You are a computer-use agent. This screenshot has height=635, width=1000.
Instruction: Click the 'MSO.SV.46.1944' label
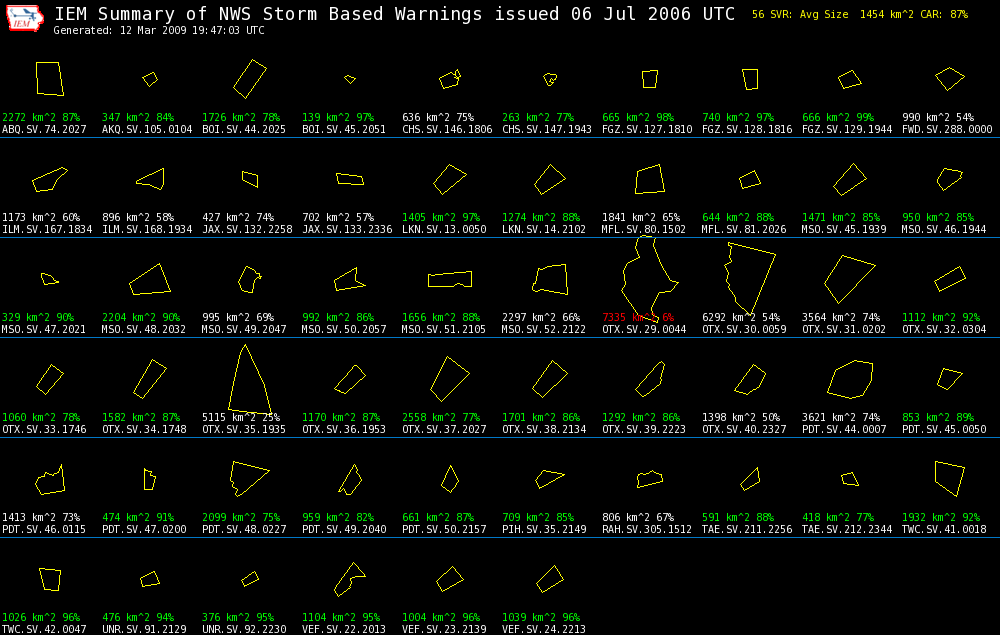point(944,230)
